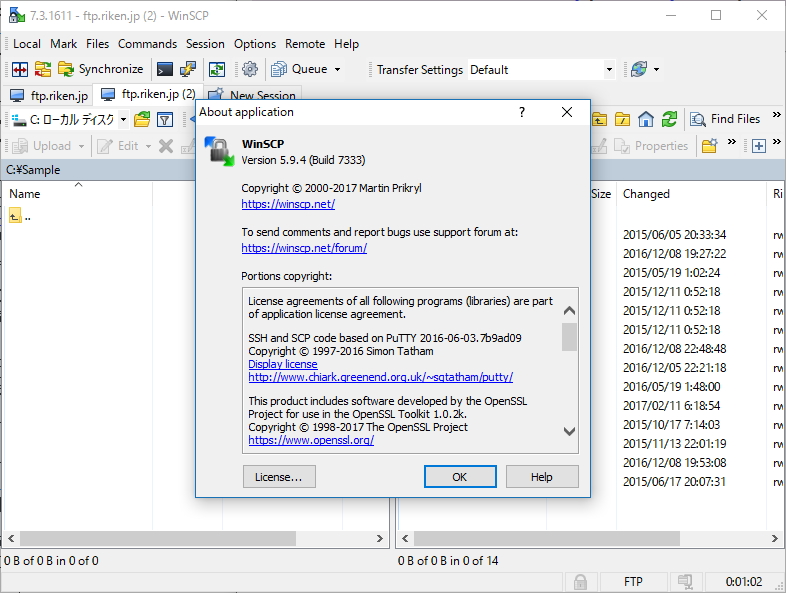Expand remote navigation toolbar overflow chevron

click(776, 115)
